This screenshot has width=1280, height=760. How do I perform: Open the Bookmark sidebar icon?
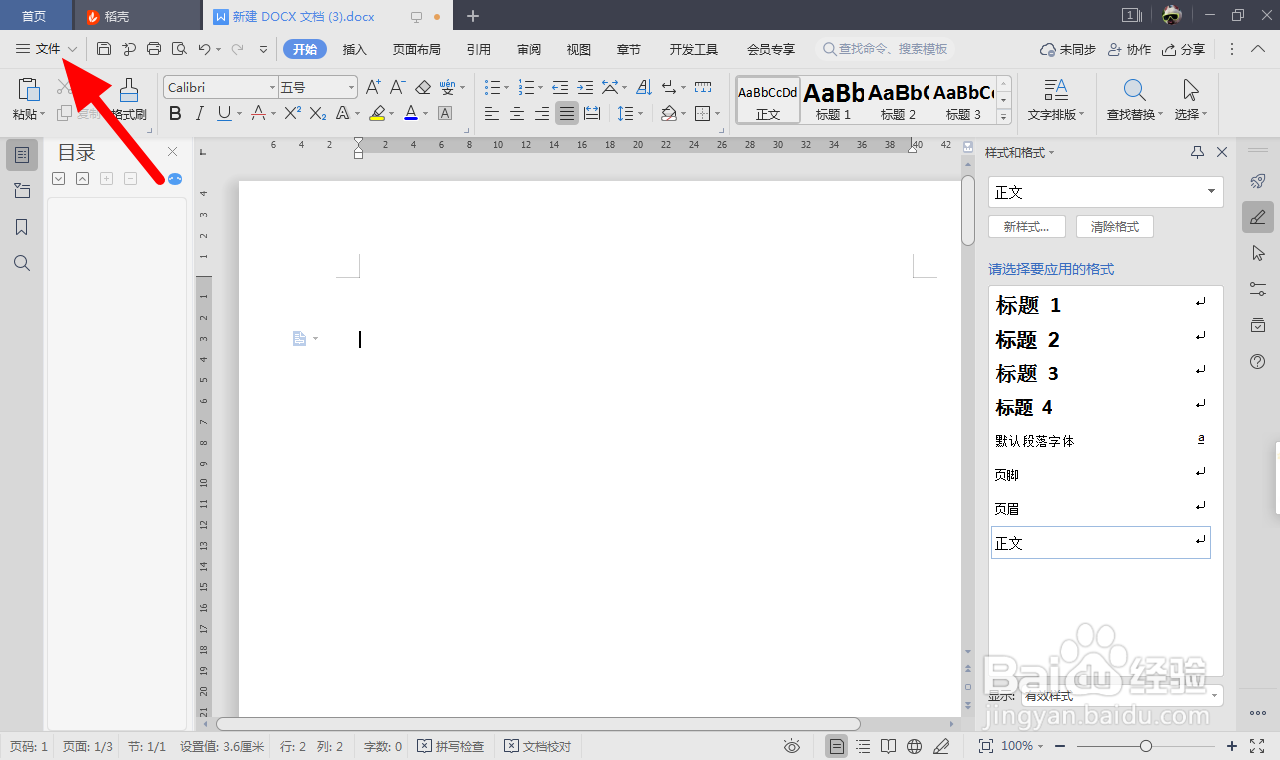22,227
